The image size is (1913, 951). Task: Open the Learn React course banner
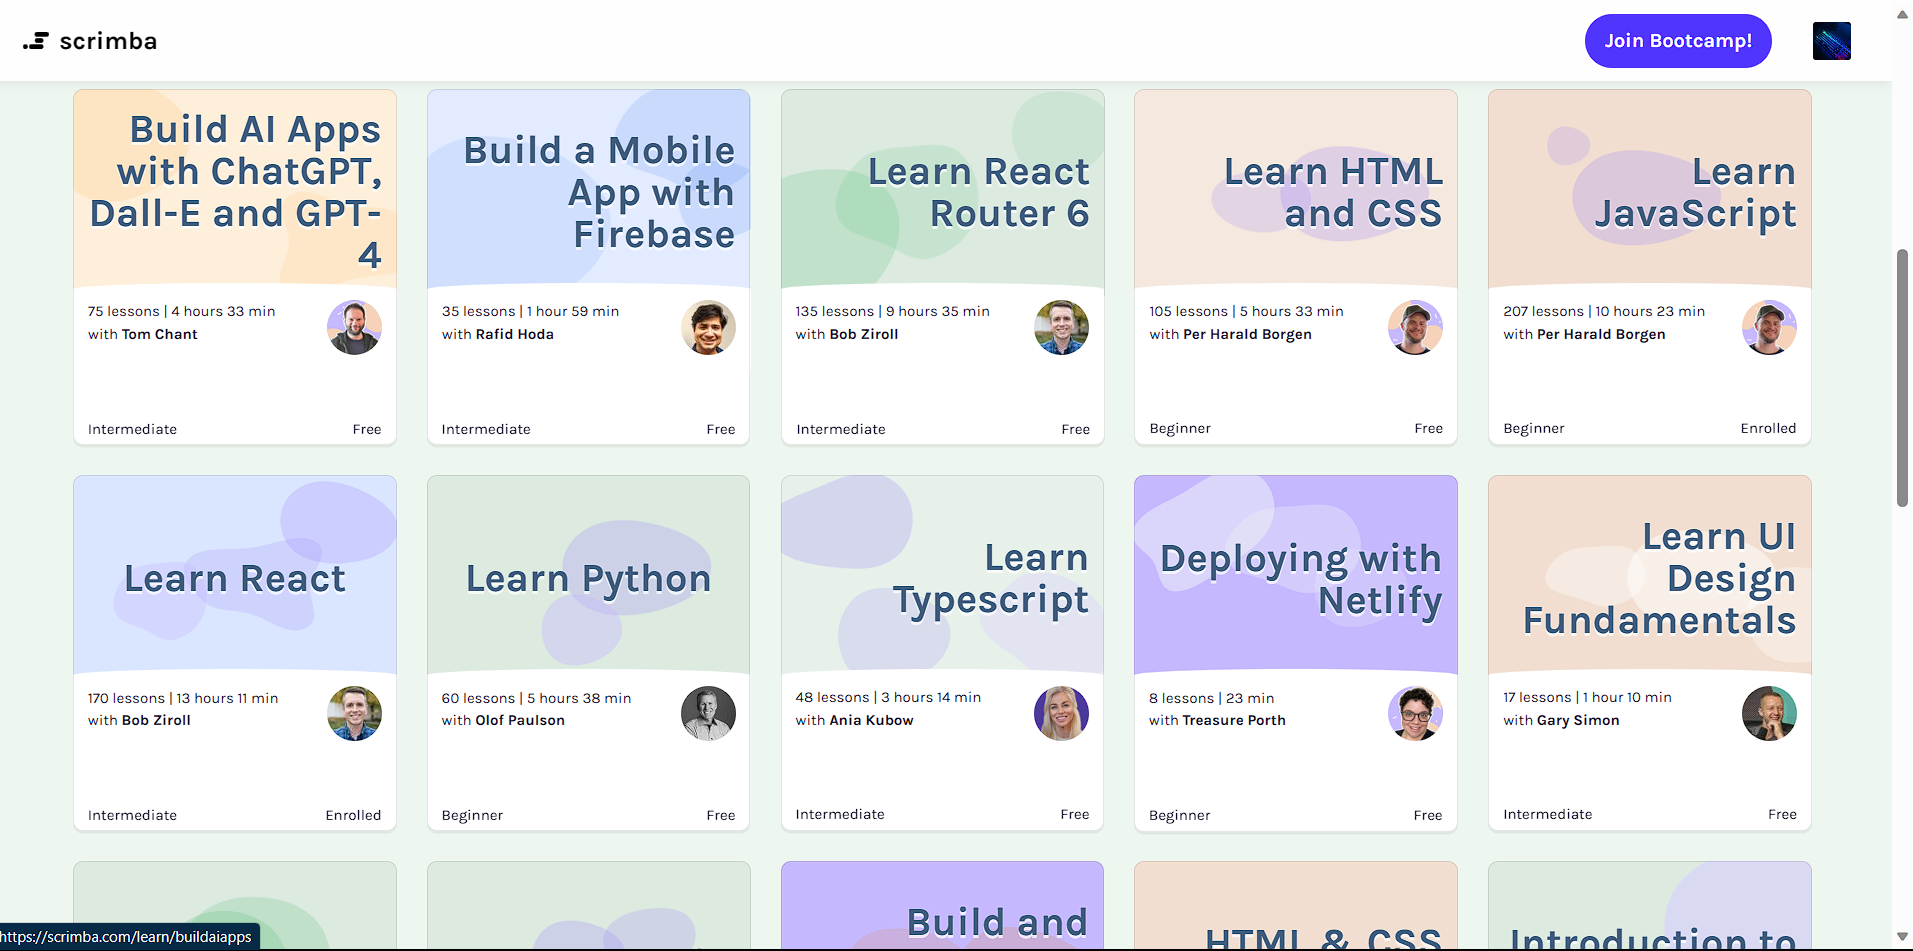[x=235, y=575]
